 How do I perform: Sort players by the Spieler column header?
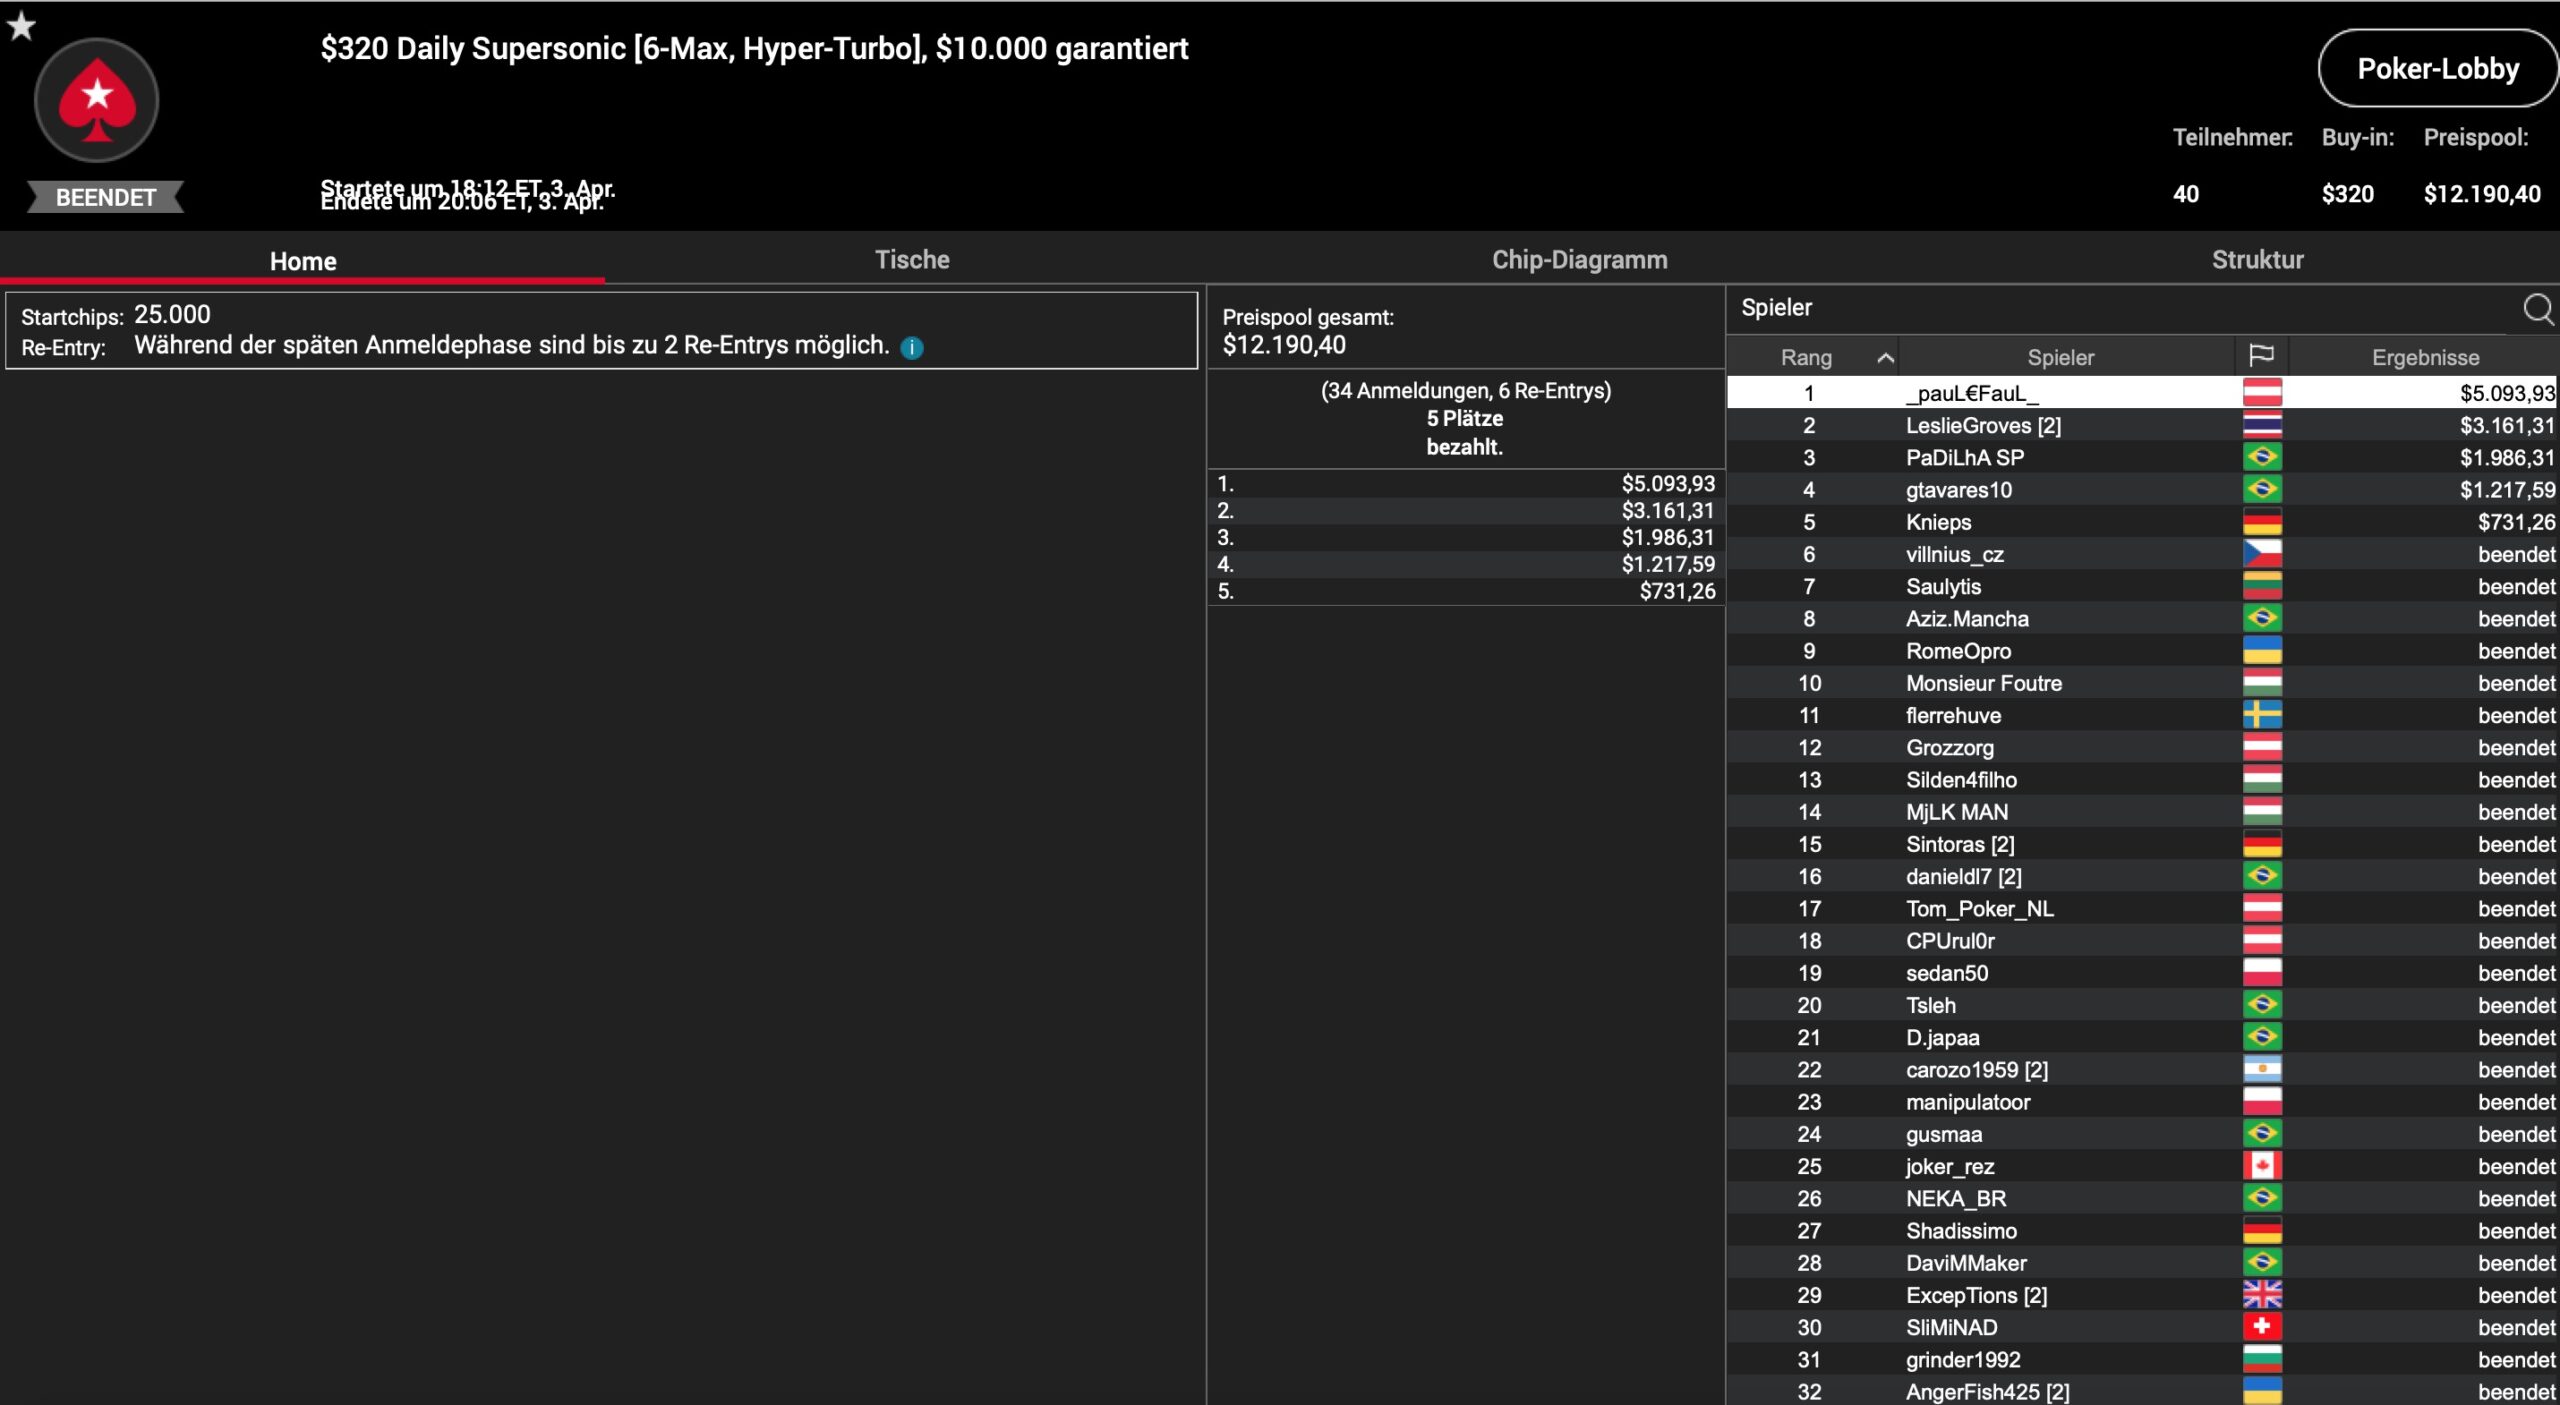pyautogui.click(x=2060, y=357)
